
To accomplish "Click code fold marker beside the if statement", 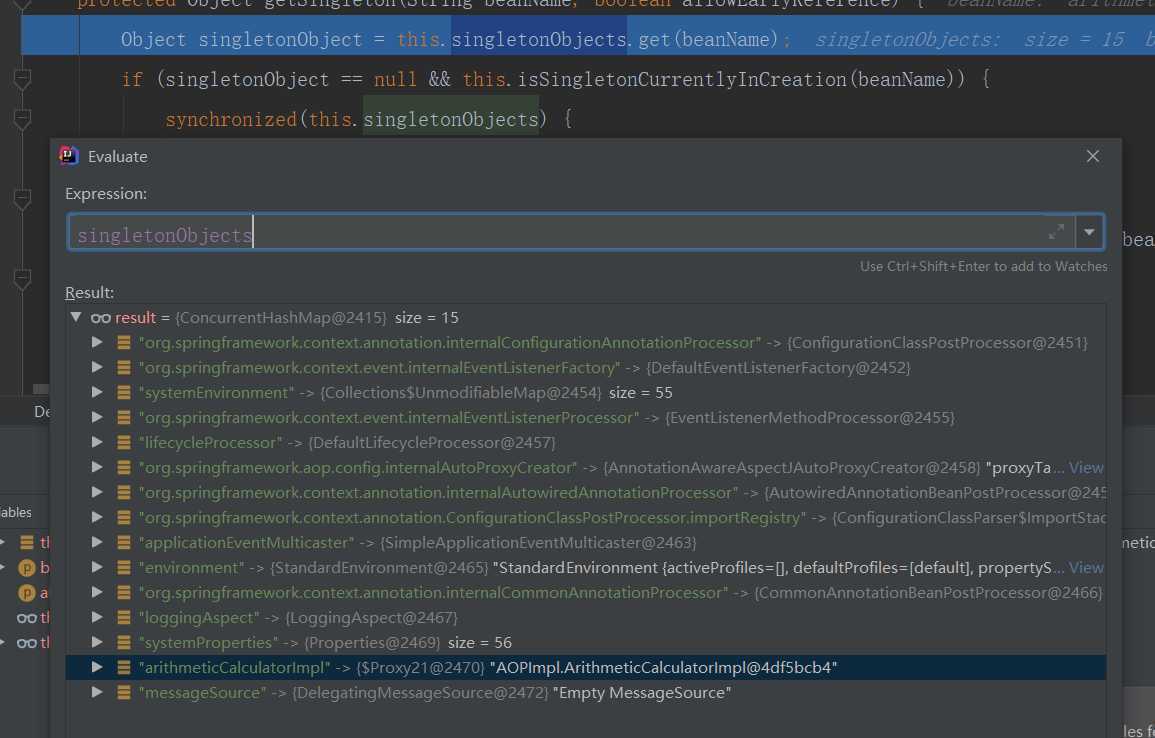I will point(23,78).
